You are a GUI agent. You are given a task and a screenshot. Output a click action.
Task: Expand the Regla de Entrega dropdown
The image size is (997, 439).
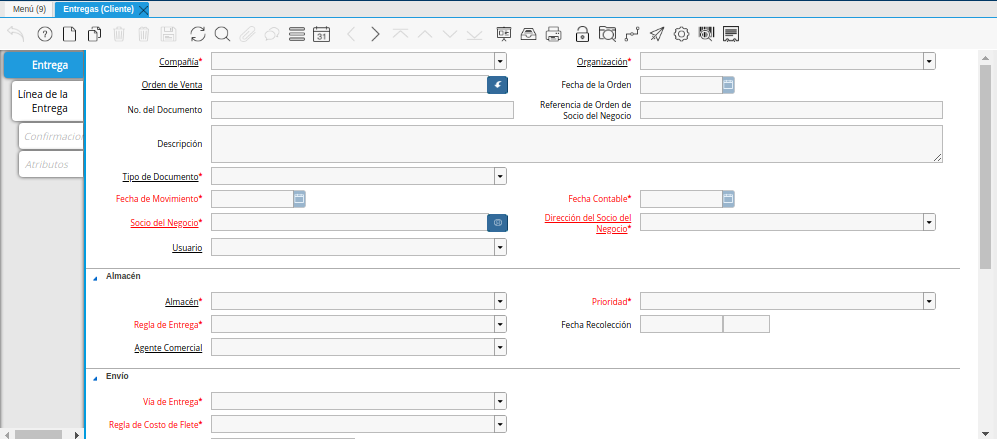(501, 324)
